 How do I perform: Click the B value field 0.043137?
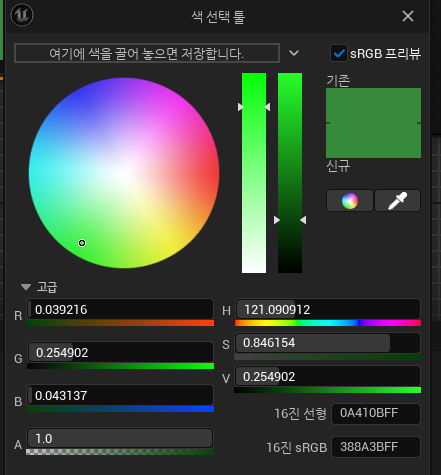point(120,395)
